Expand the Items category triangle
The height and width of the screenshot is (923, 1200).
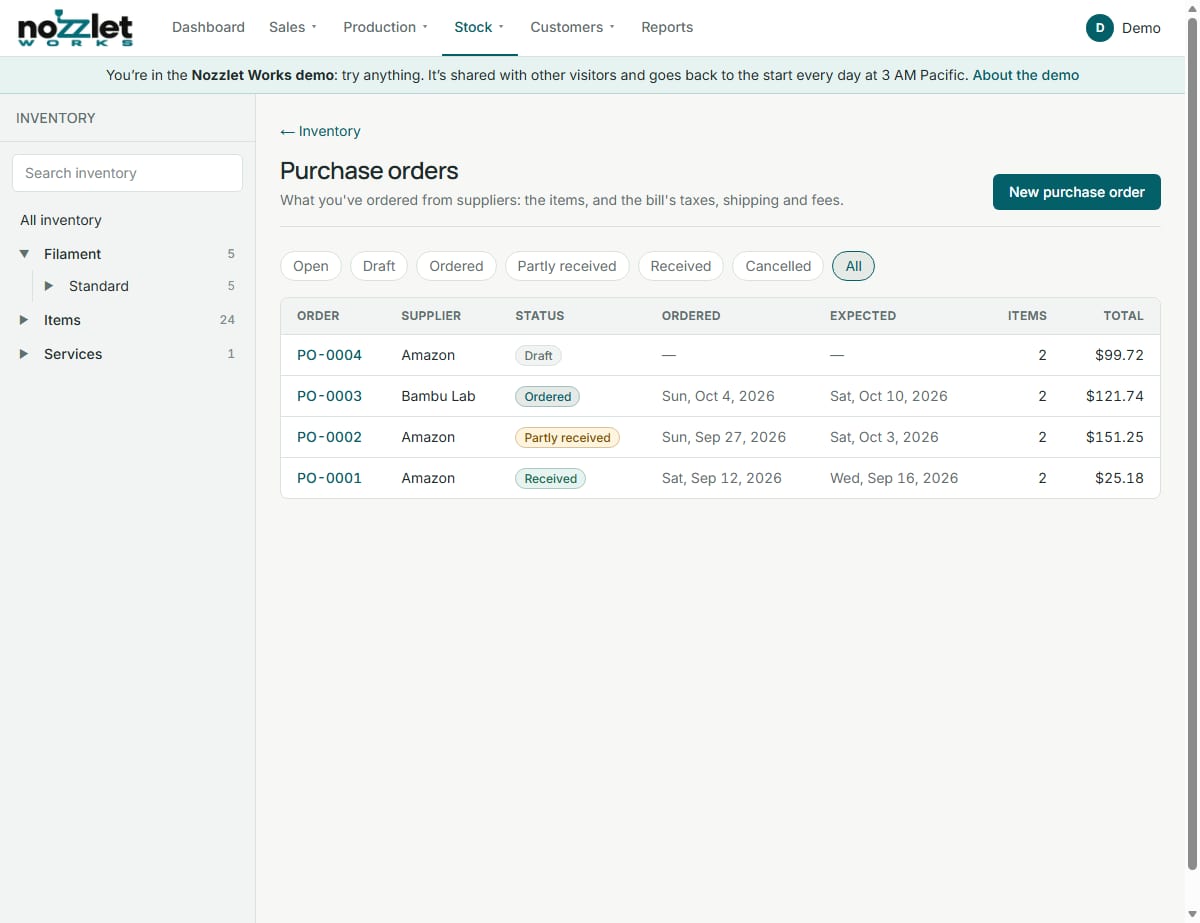click(x=24, y=320)
